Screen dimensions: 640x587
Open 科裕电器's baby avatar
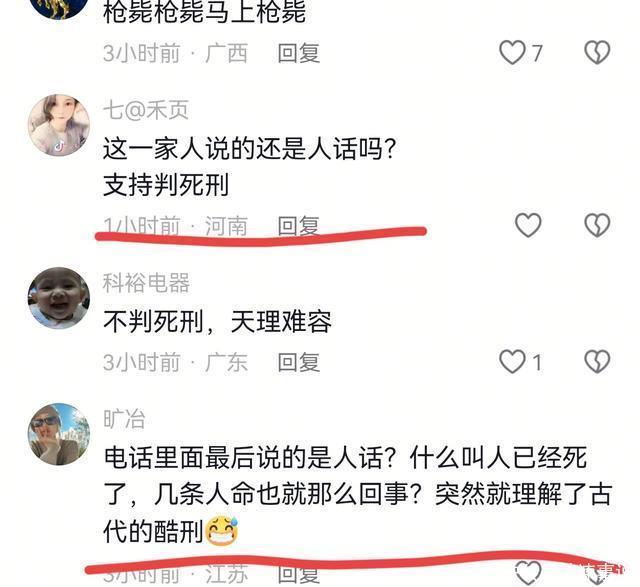59,298
